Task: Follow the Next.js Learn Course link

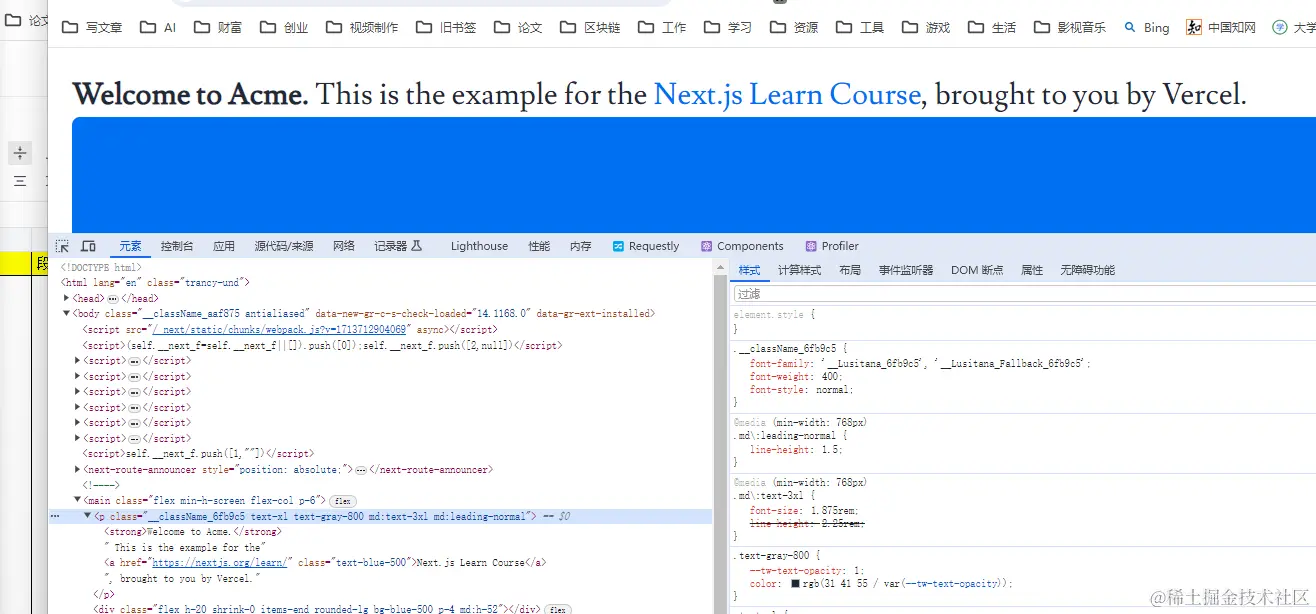Action: coord(787,94)
